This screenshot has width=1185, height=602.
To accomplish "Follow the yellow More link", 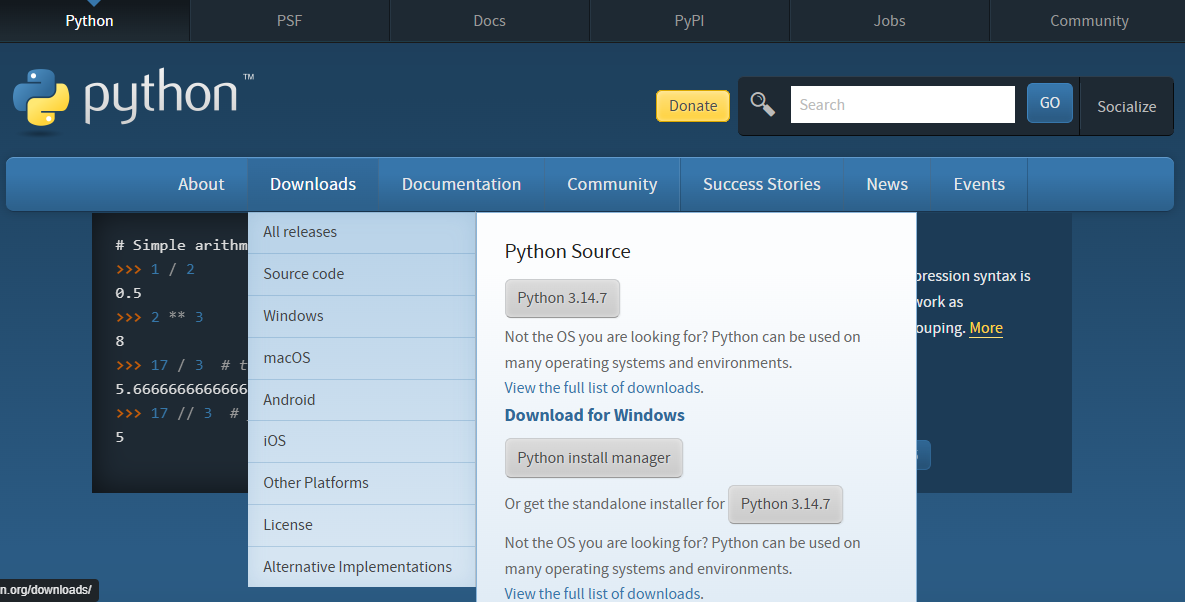I will tap(985, 328).
